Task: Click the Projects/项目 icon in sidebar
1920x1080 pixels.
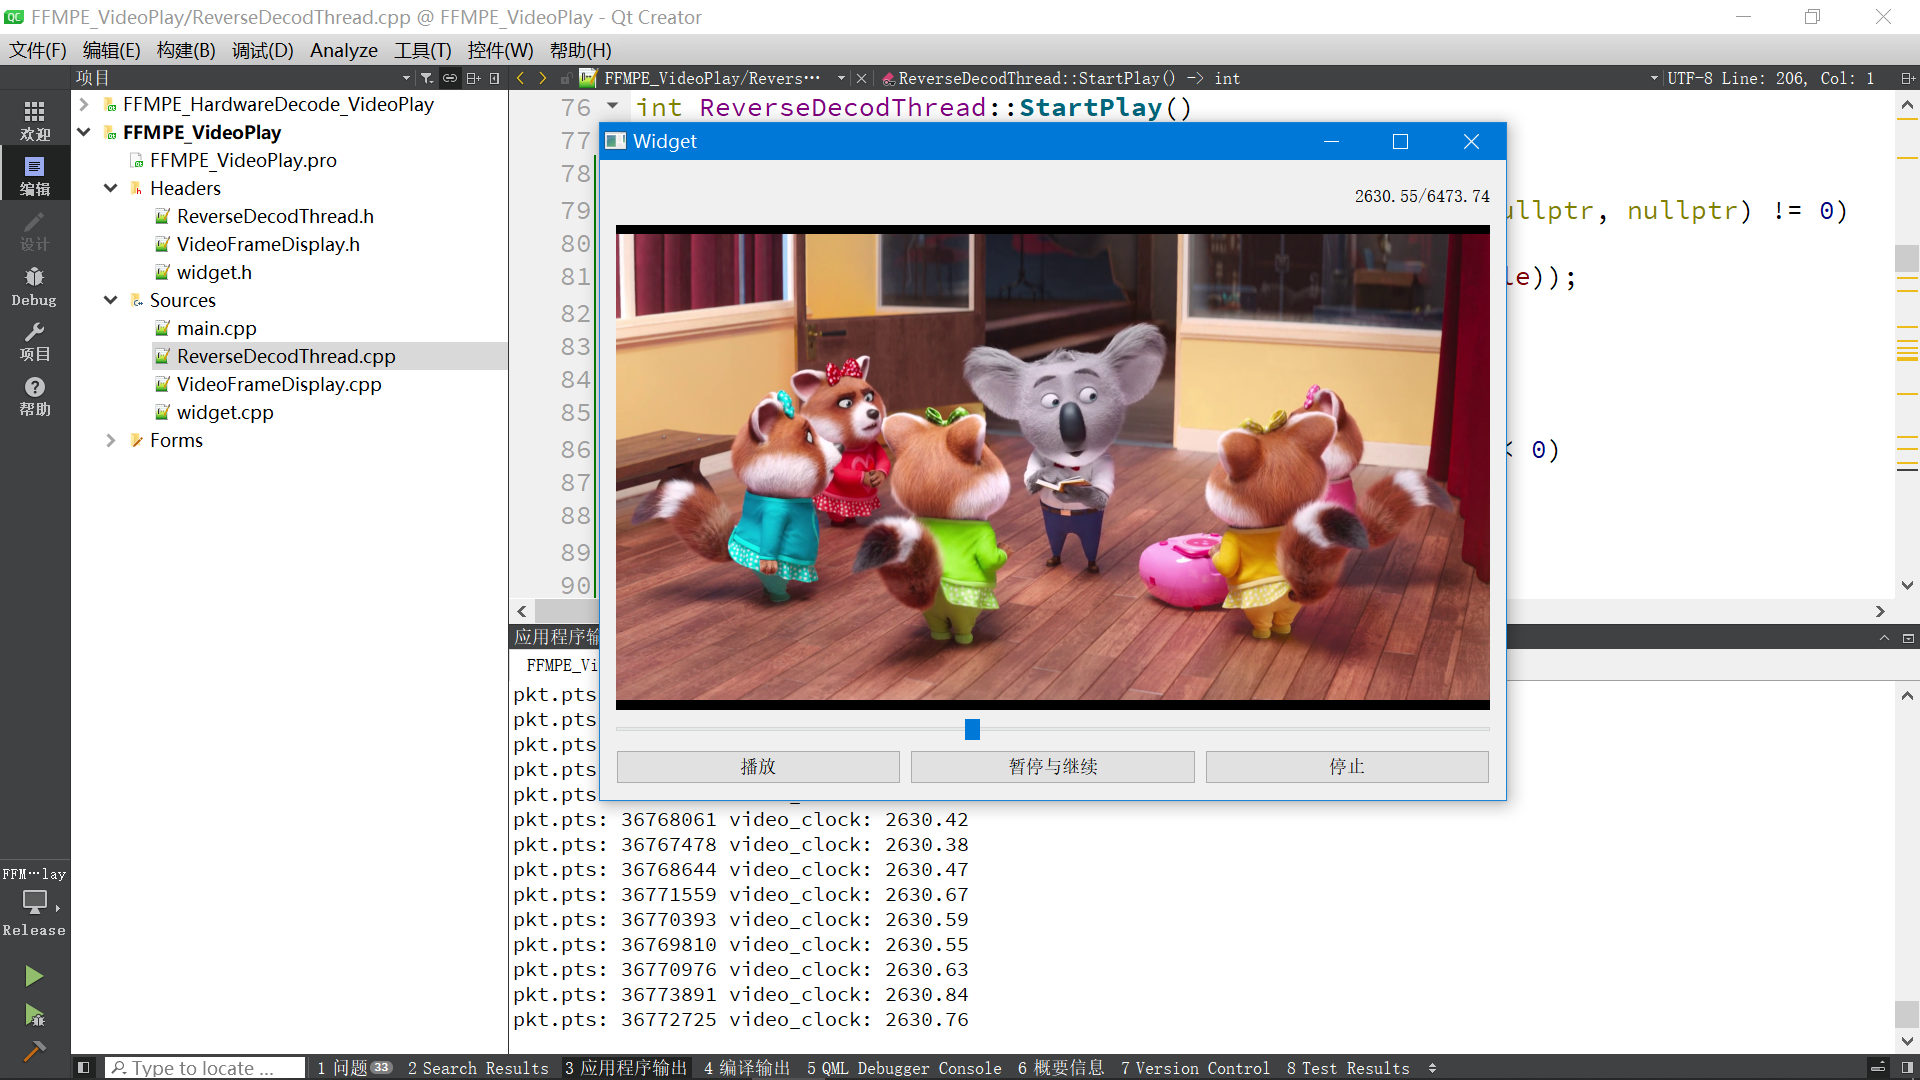Action: (34, 340)
